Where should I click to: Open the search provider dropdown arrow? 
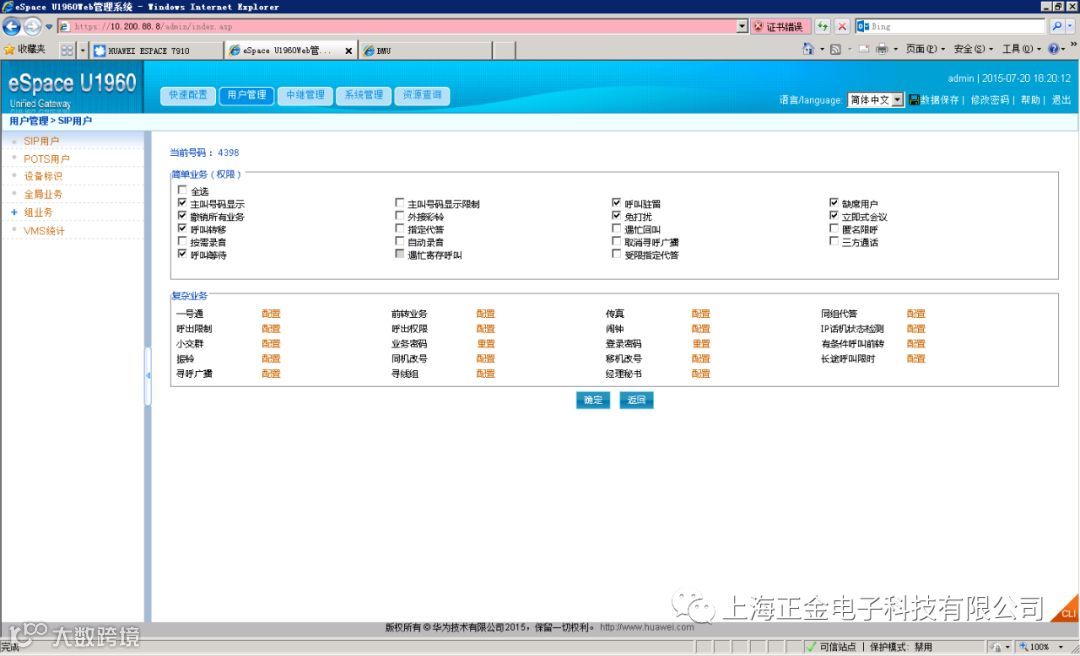[1071, 26]
